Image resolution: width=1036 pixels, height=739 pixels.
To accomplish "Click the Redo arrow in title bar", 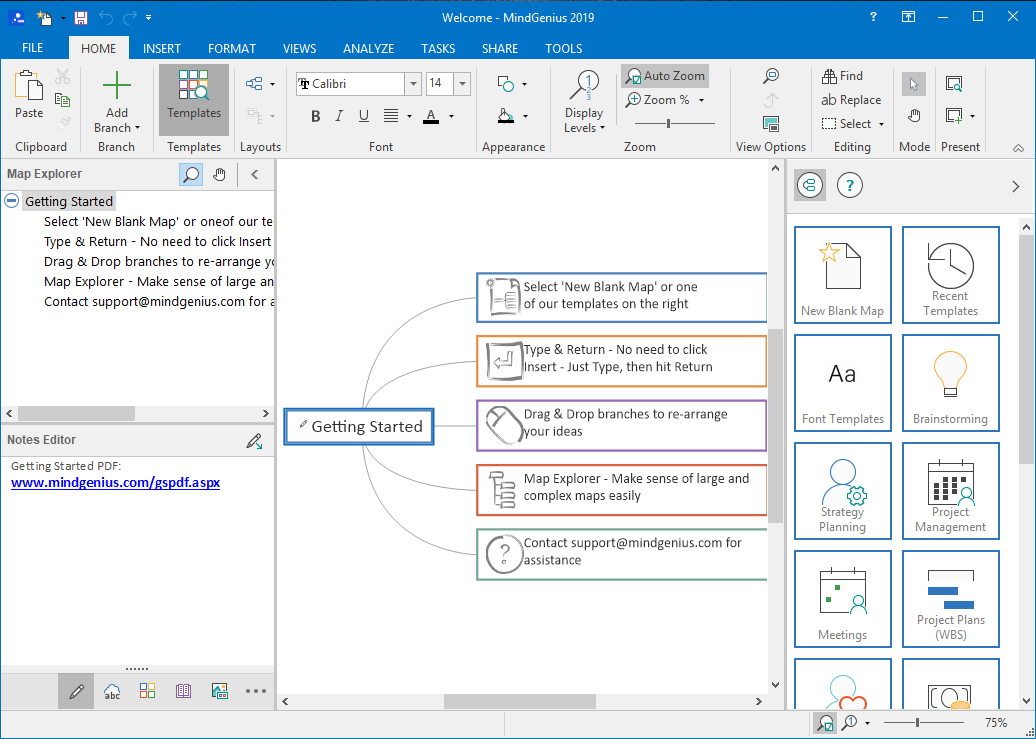I will 128,17.
